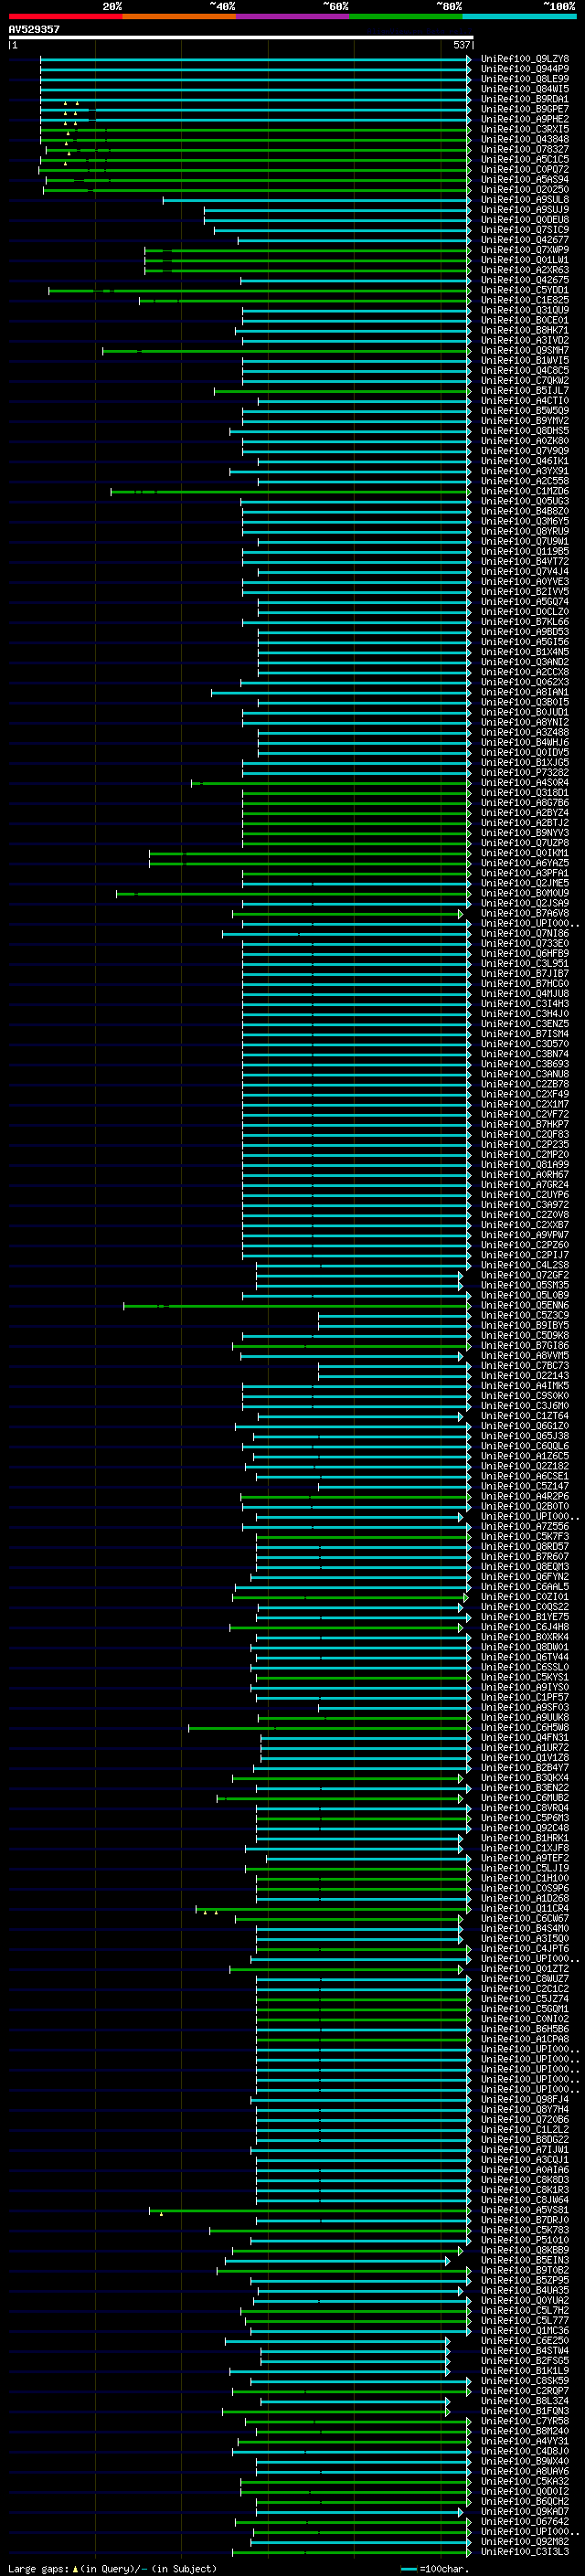Click the purple ~60% identity color segment

293,16
